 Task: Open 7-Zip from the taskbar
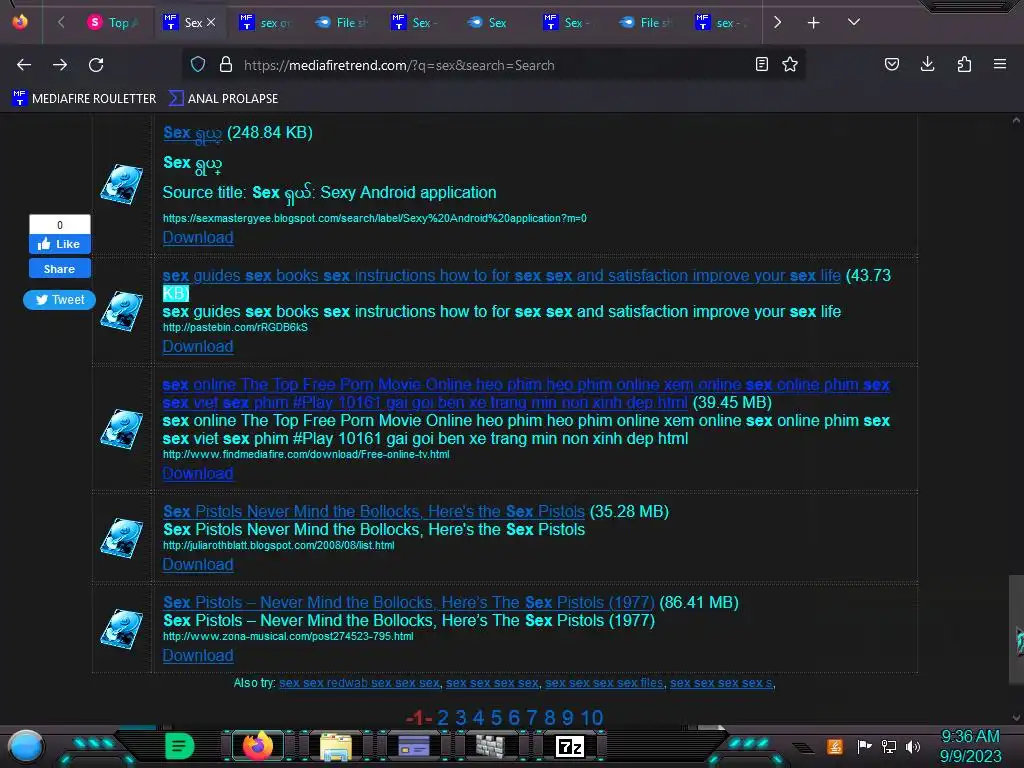point(569,746)
